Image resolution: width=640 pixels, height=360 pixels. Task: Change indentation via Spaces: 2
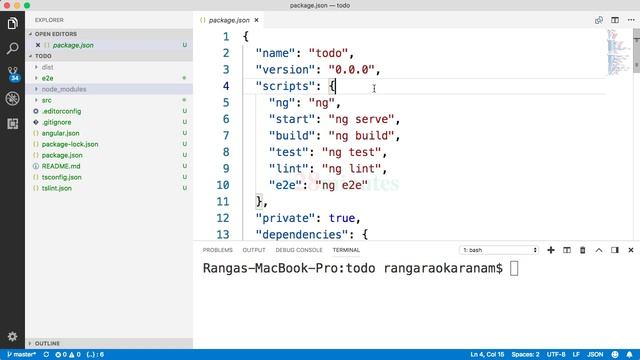pyautogui.click(x=525, y=354)
